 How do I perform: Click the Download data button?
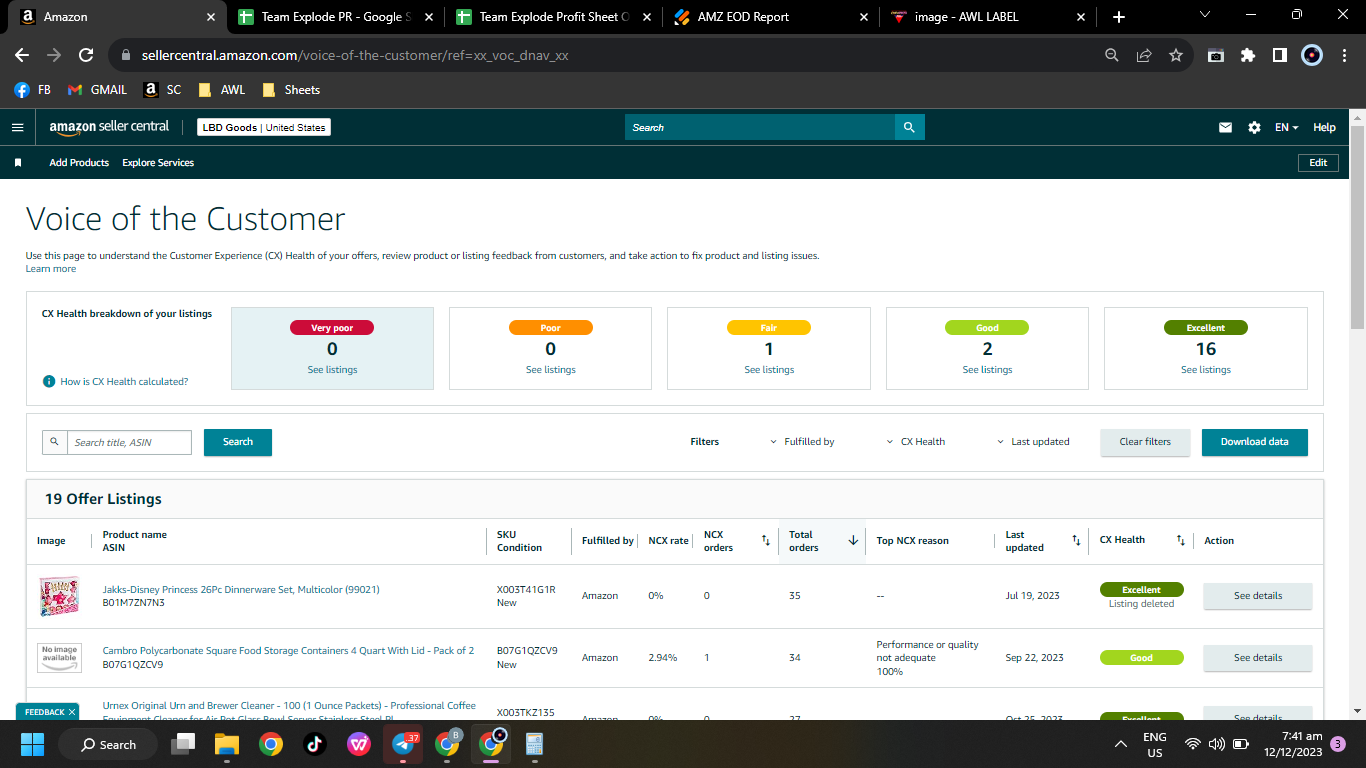point(1255,442)
